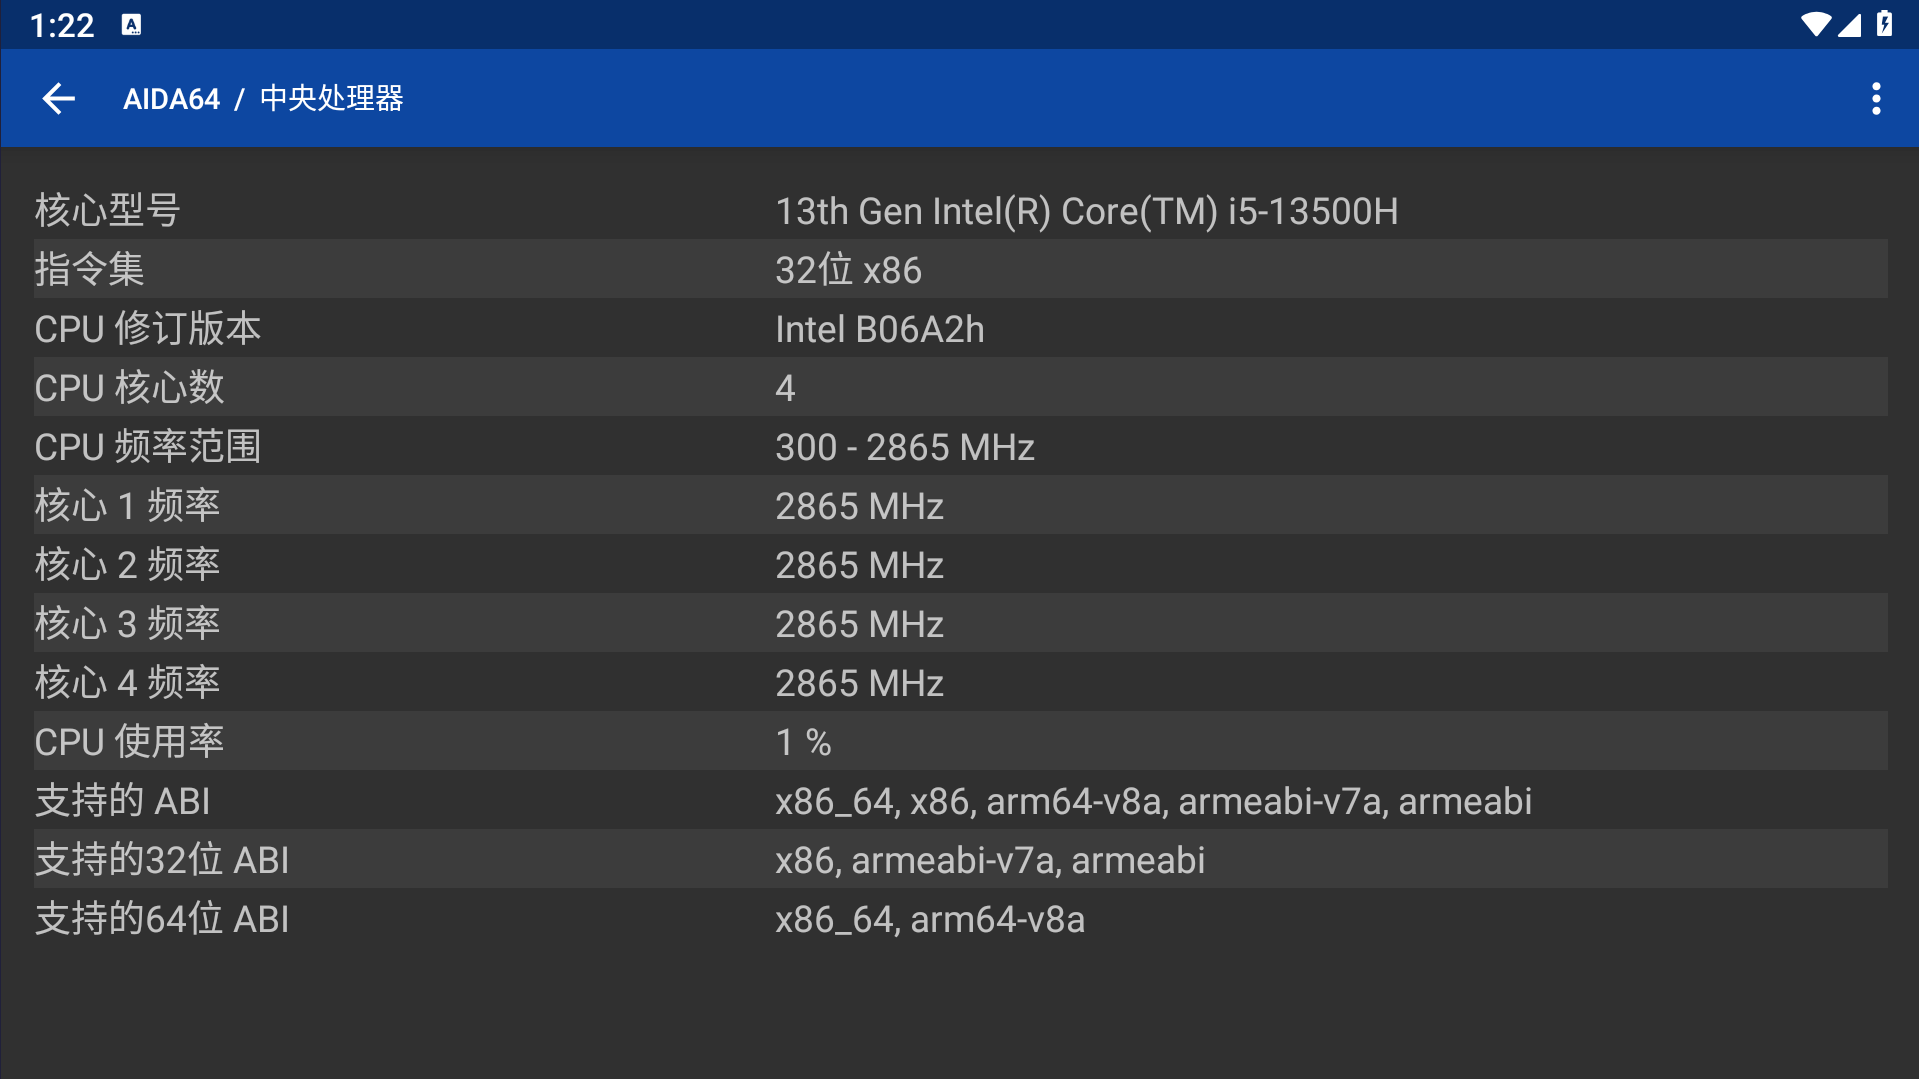Select the x86_64, x86, arm64-v8a ABI list value
Image resolution: width=1919 pixels, height=1079 pixels.
click(x=1153, y=801)
